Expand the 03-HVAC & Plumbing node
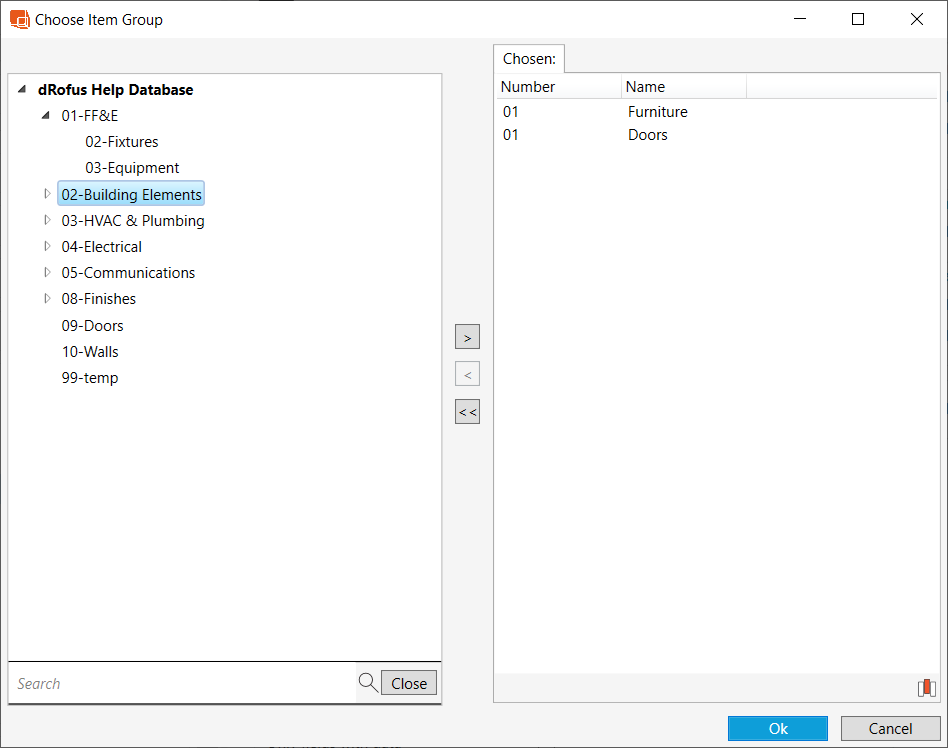Screen dimensions: 948x748 coord(46,220)
